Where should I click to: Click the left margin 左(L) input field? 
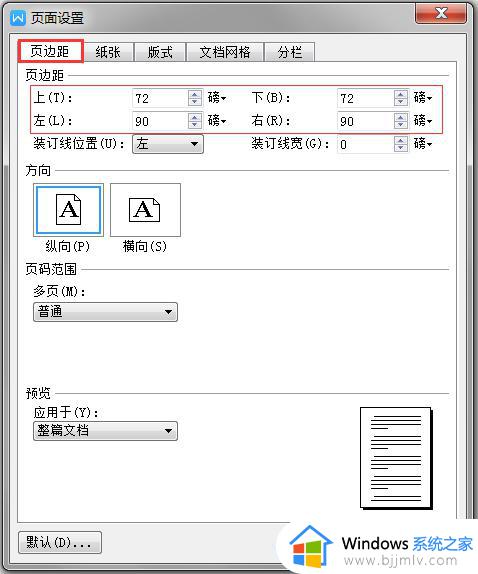pos(160,121)
